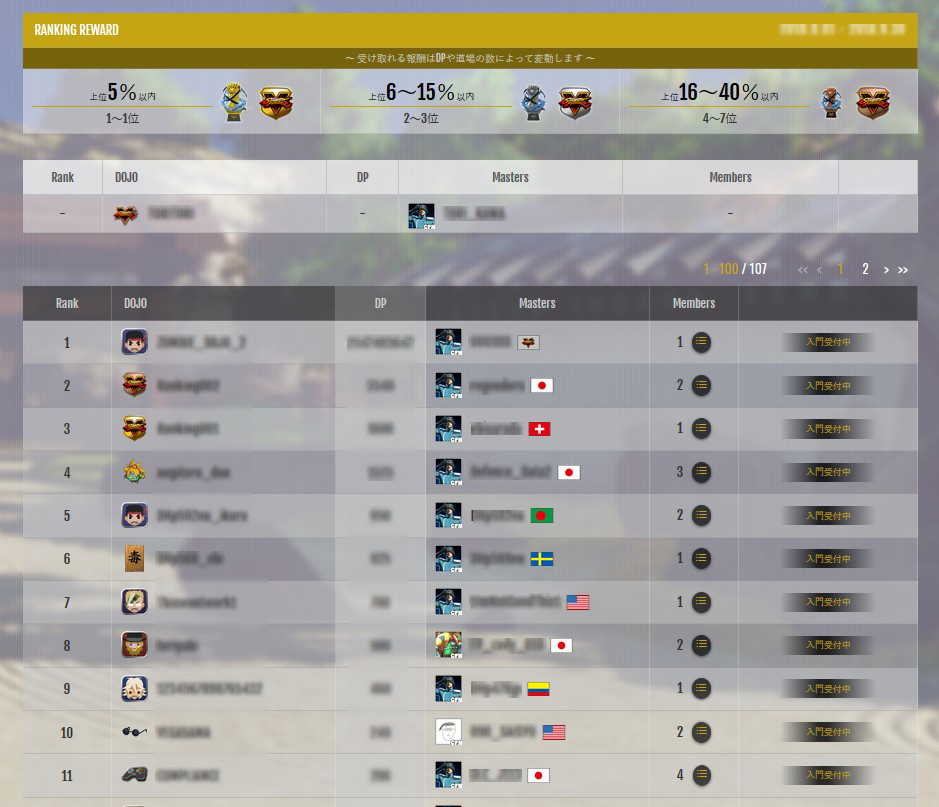Image resolution: width=939 pixels, height=807 pixels.
Task: Click 入門受付中 button for rank 9 dojo
Action: (828, 688)
